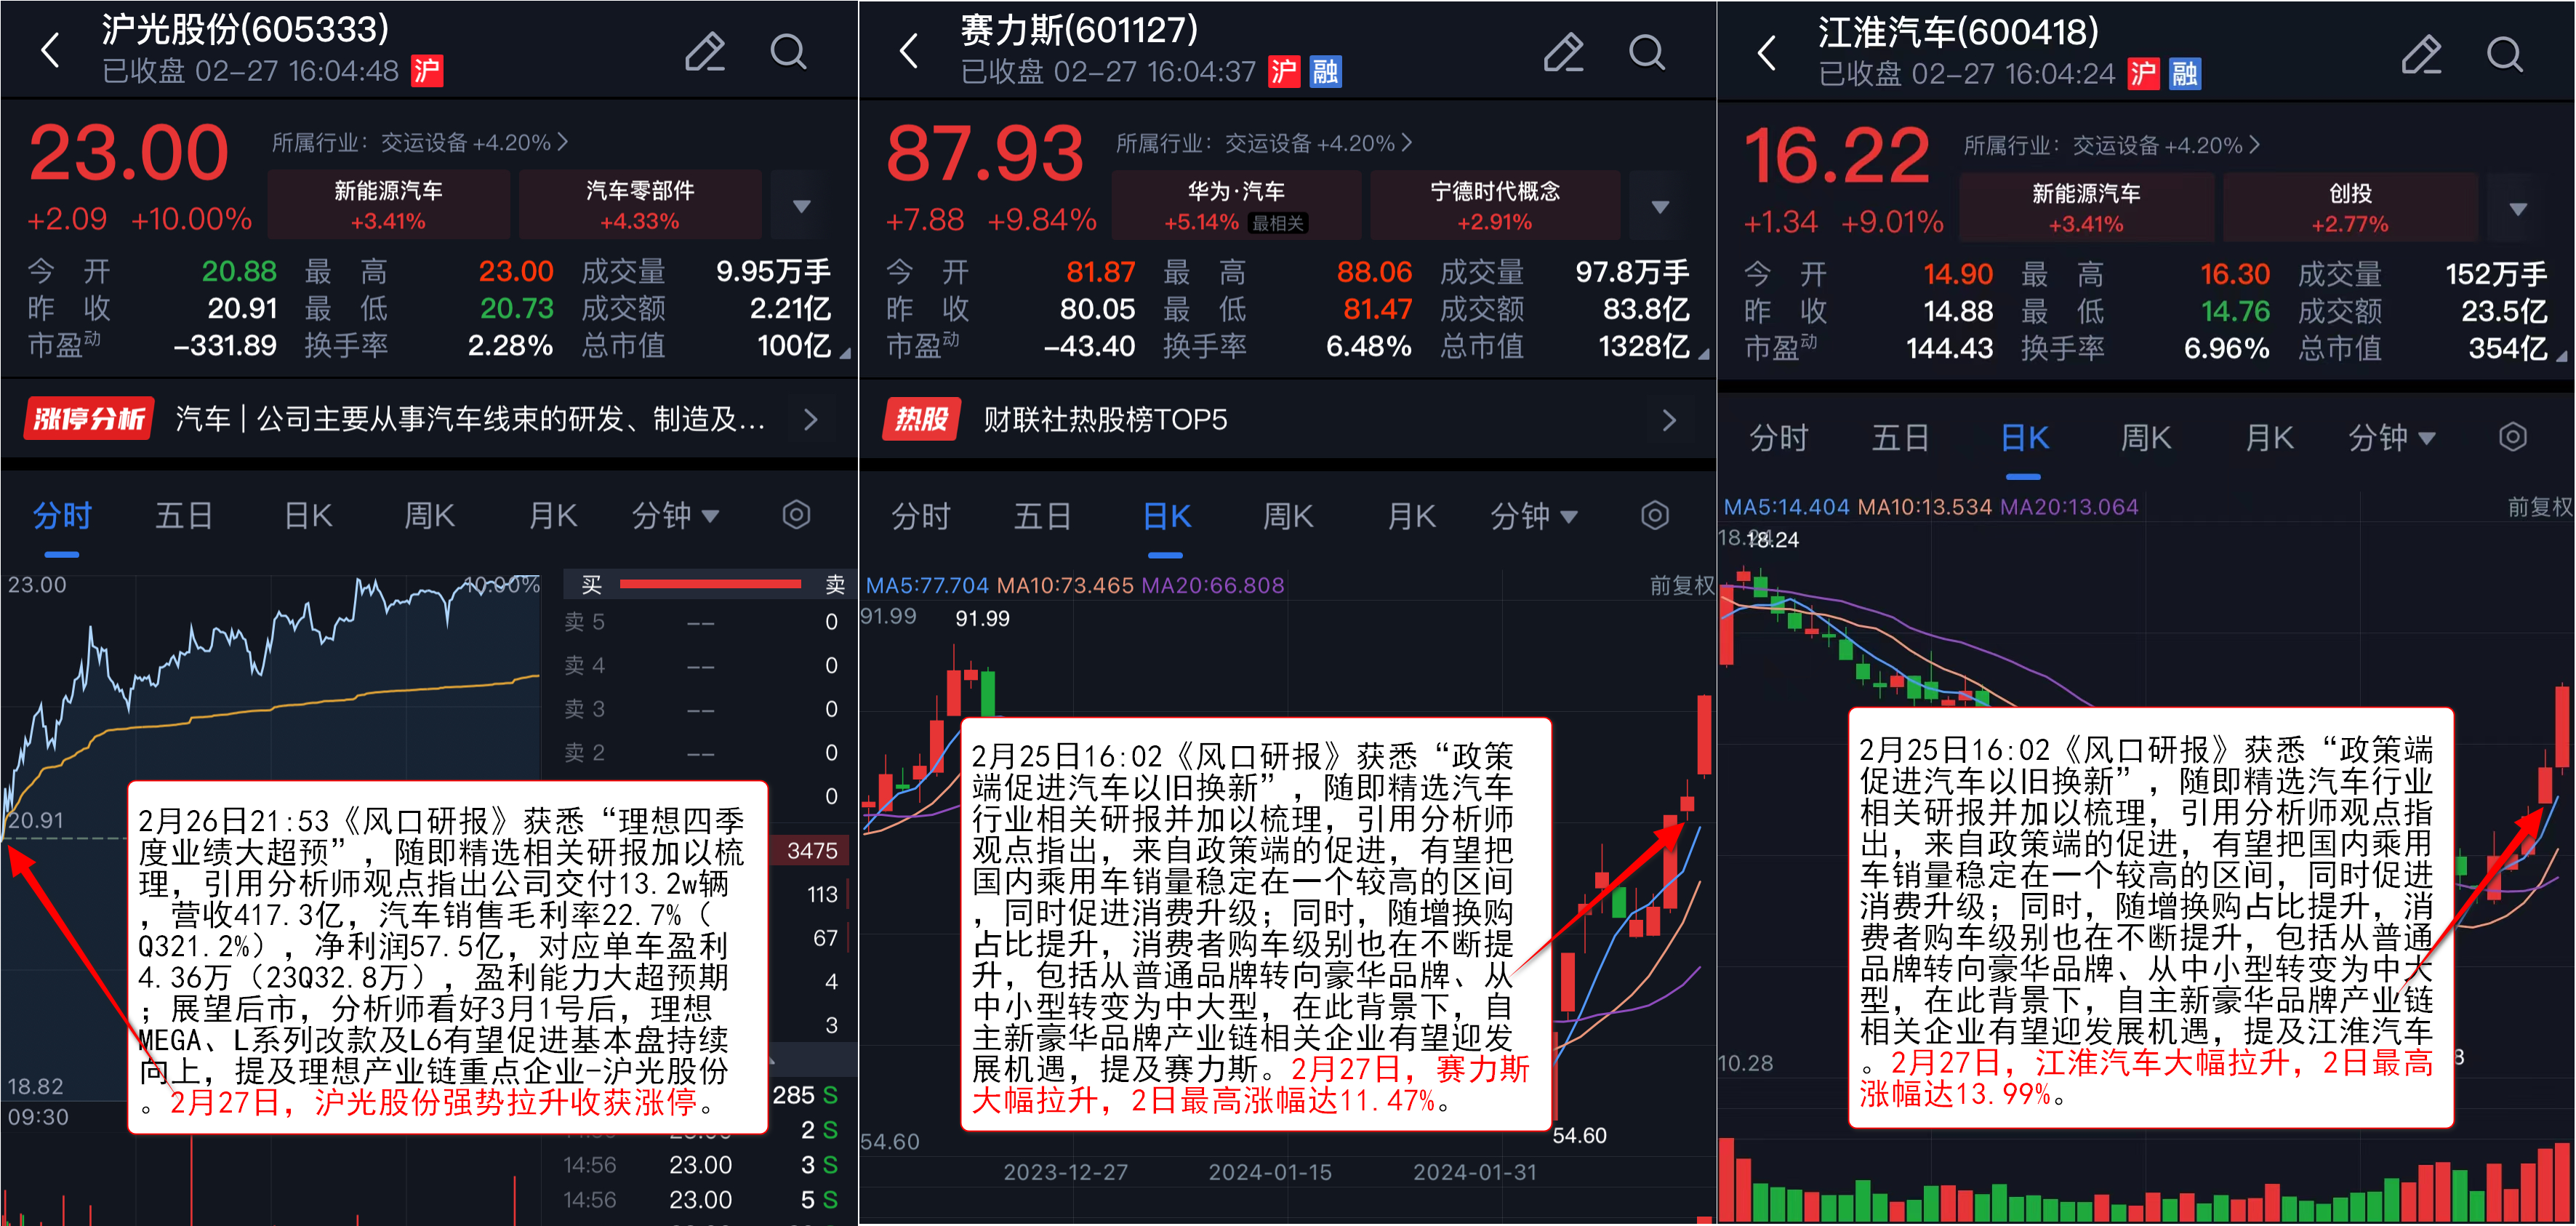Tap 前复权 adjustment label on 赛力斯 chart
Screen dimensions: 2576x1226
pos(1682,585)
